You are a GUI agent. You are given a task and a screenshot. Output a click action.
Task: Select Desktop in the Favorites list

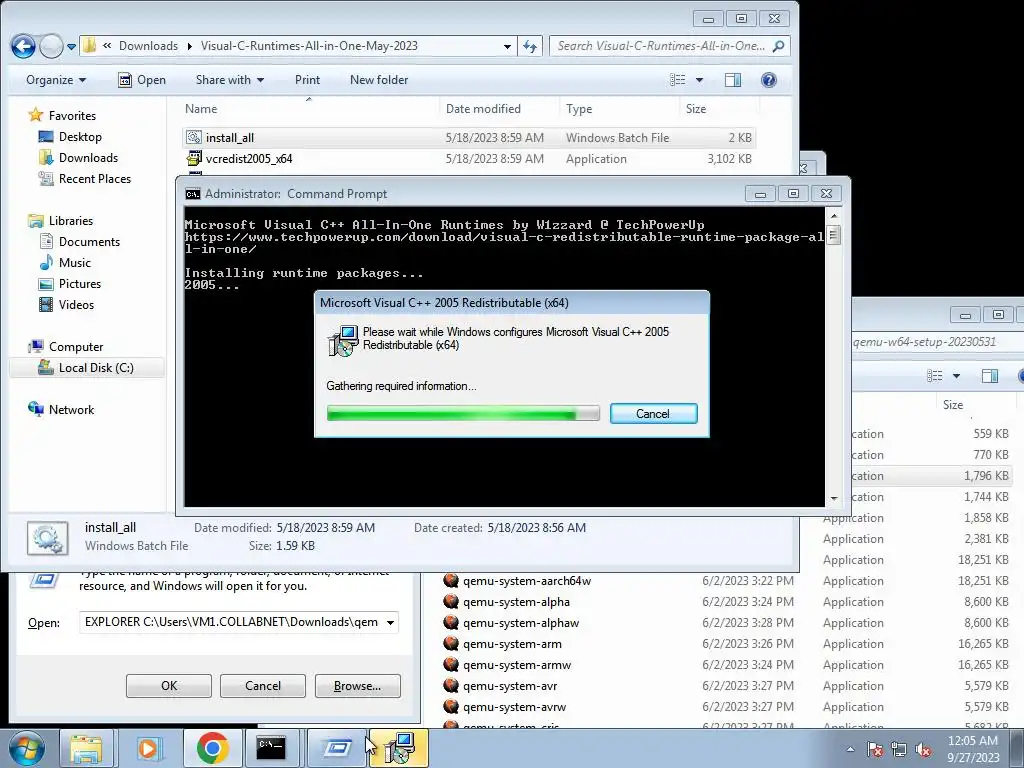pos(80,136)
